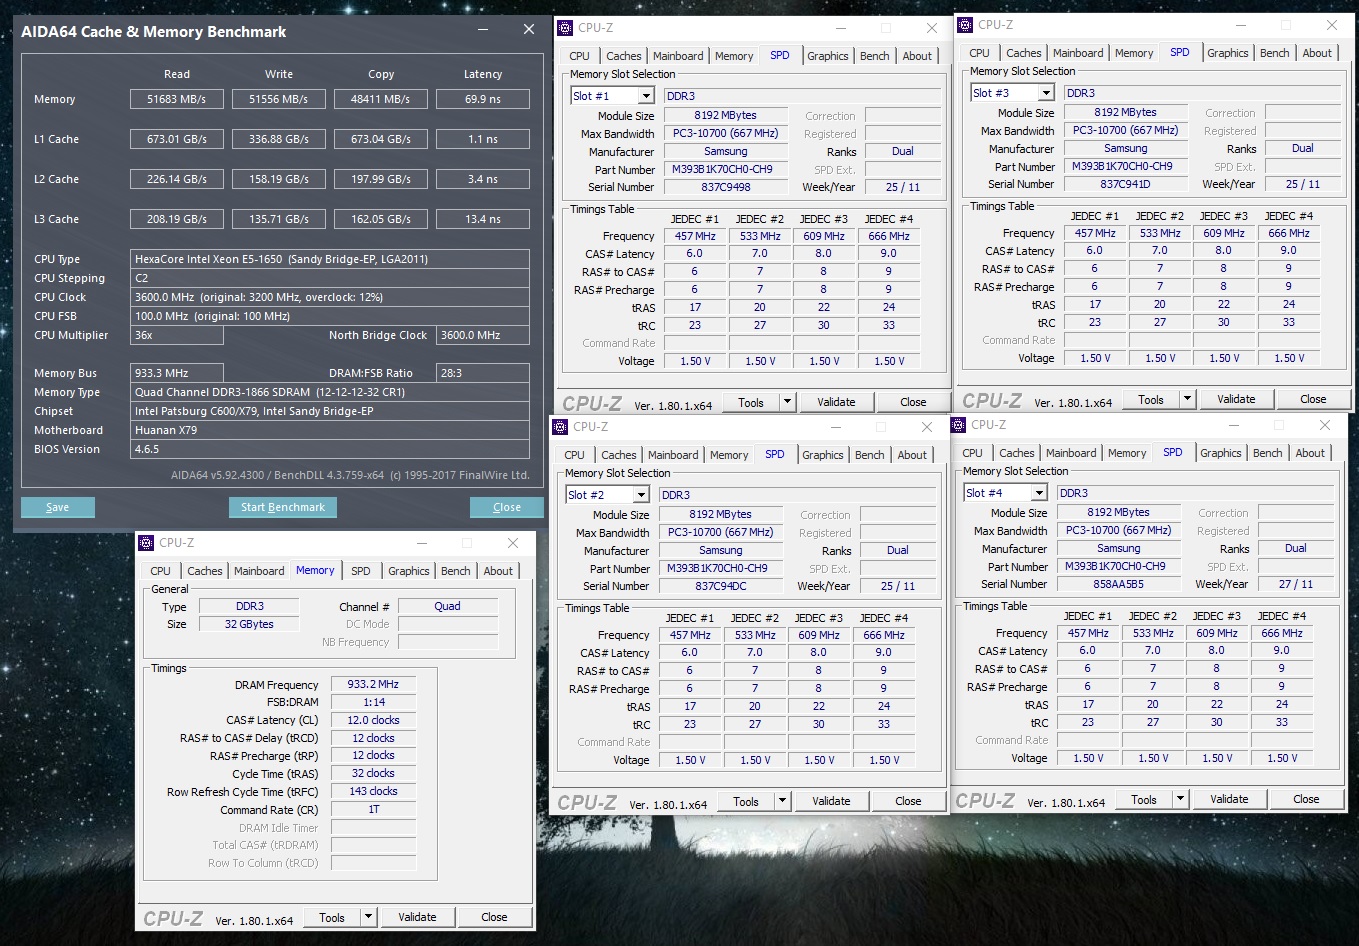Click the Tools button in the Slot #3 window
The height and width of the screenshot is (946, 1359).
point(1151,399)
